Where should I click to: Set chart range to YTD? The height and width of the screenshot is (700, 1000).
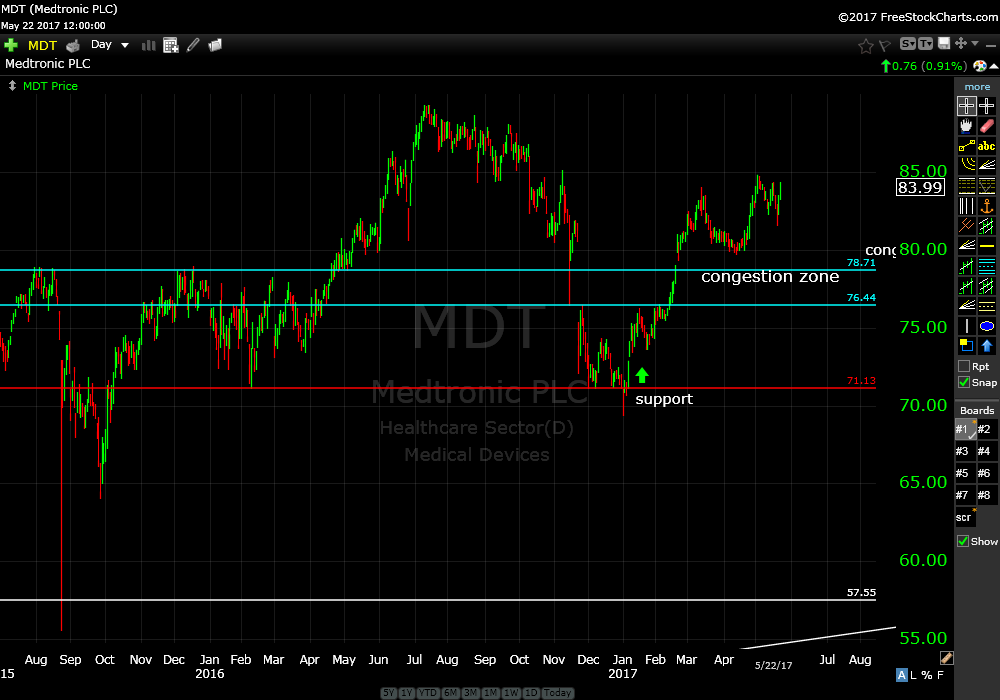pyautogui.click(x=427, y=693)
